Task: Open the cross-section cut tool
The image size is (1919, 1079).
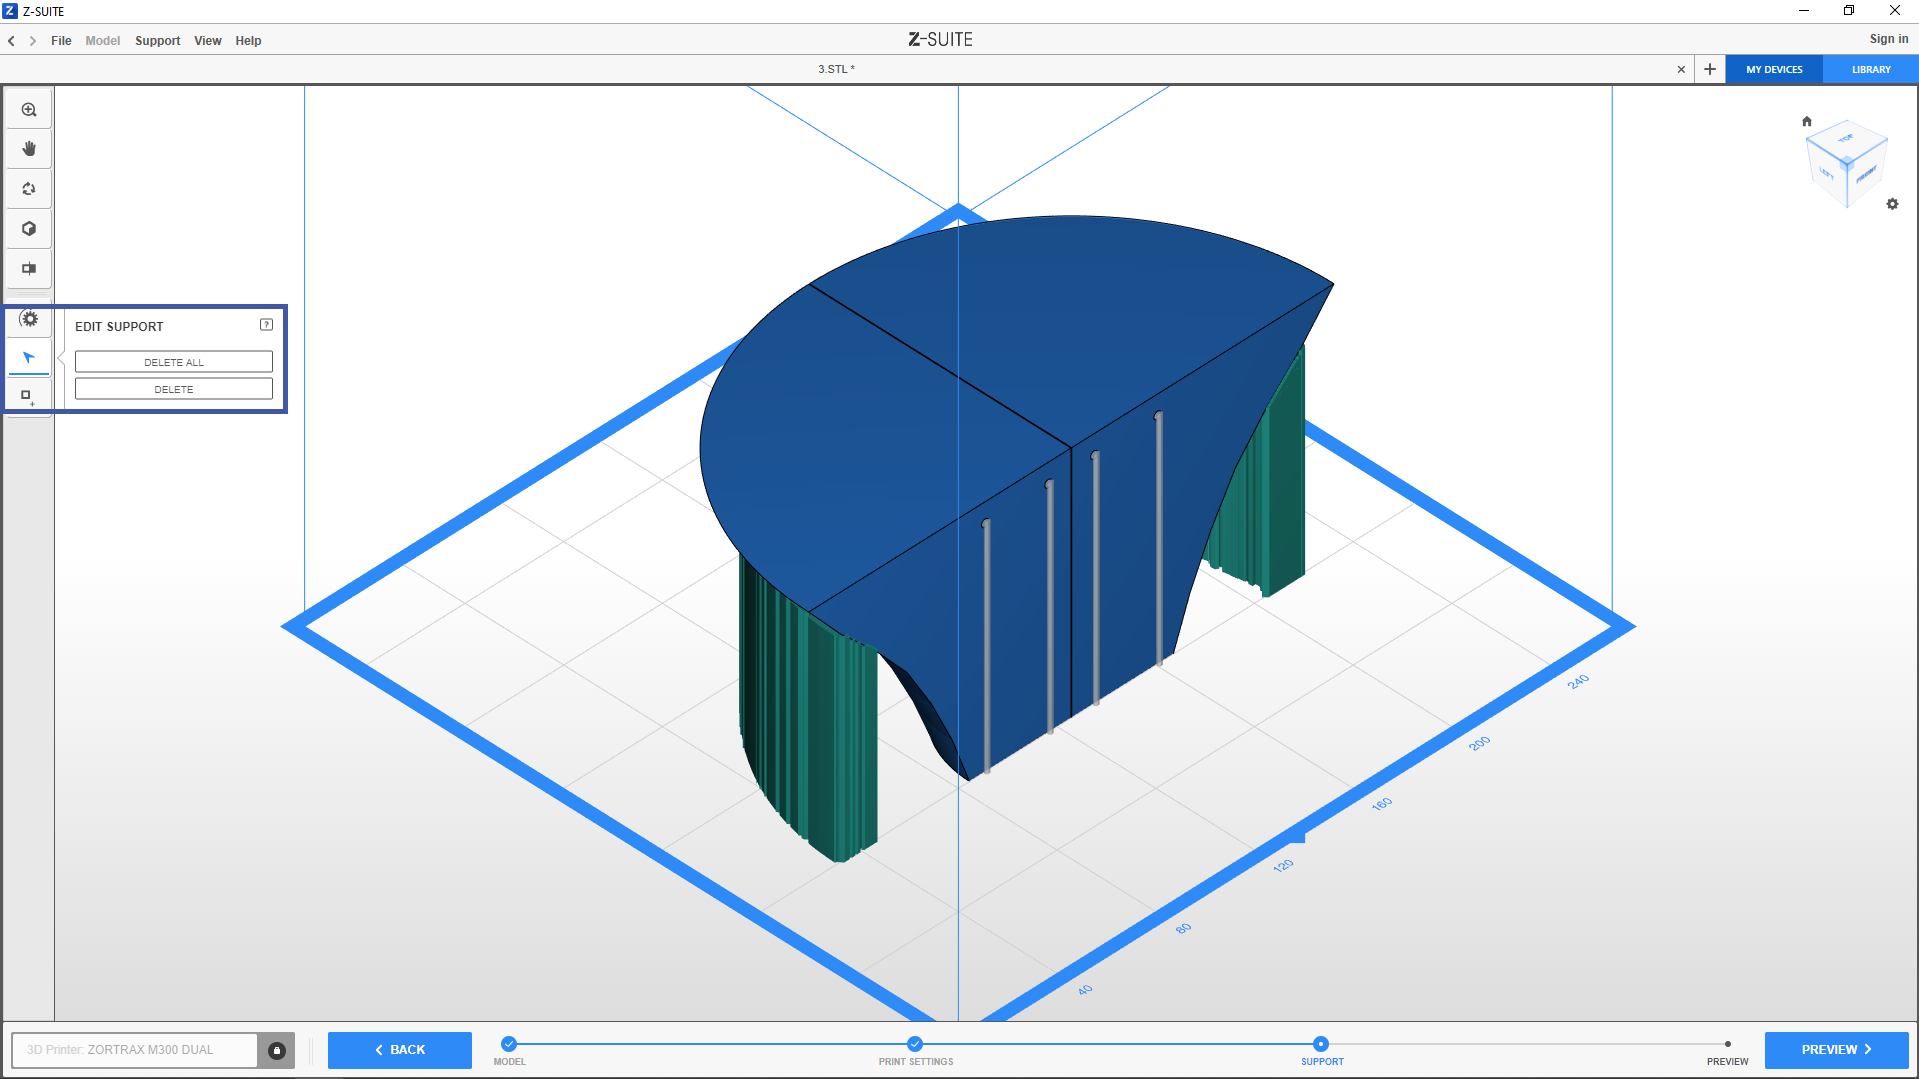Action: coord(29,268)
